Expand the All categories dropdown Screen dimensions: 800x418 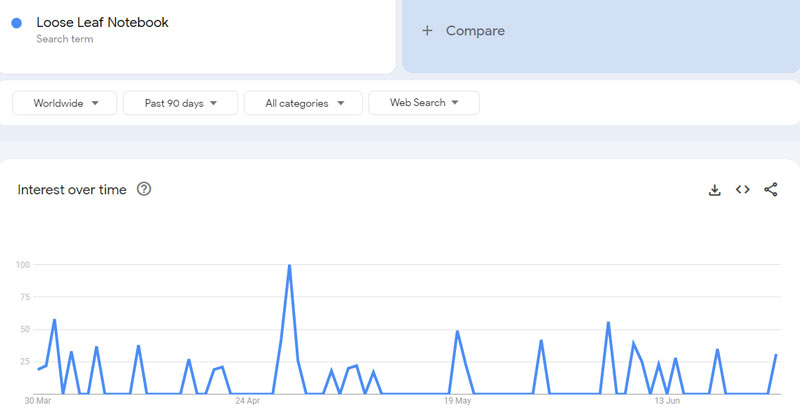click(x=305, y=103)
